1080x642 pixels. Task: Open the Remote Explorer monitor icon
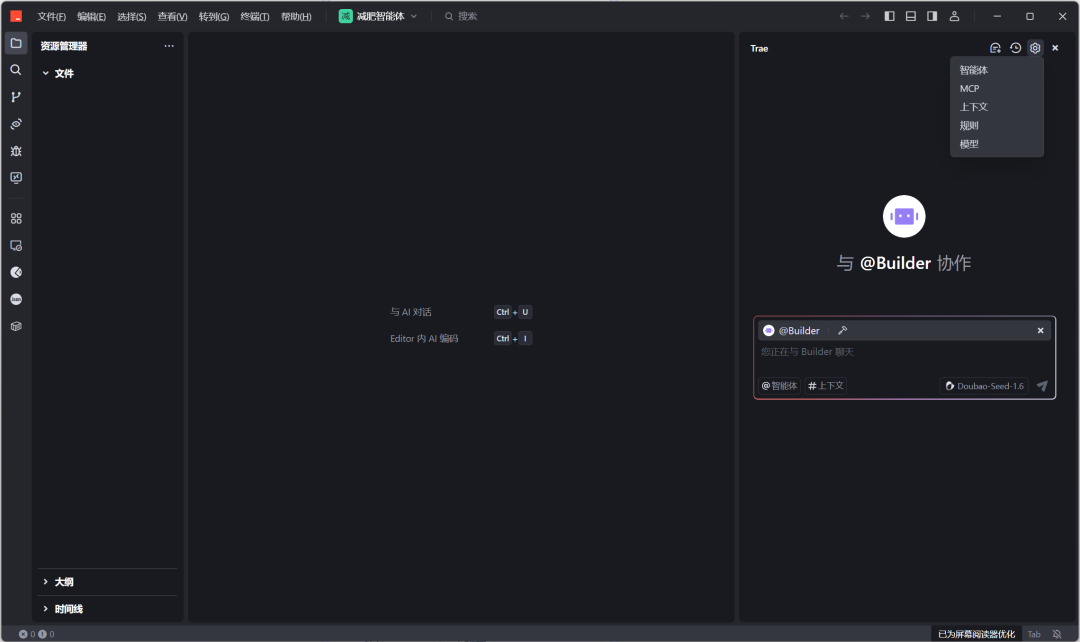(x=16, y=178)
